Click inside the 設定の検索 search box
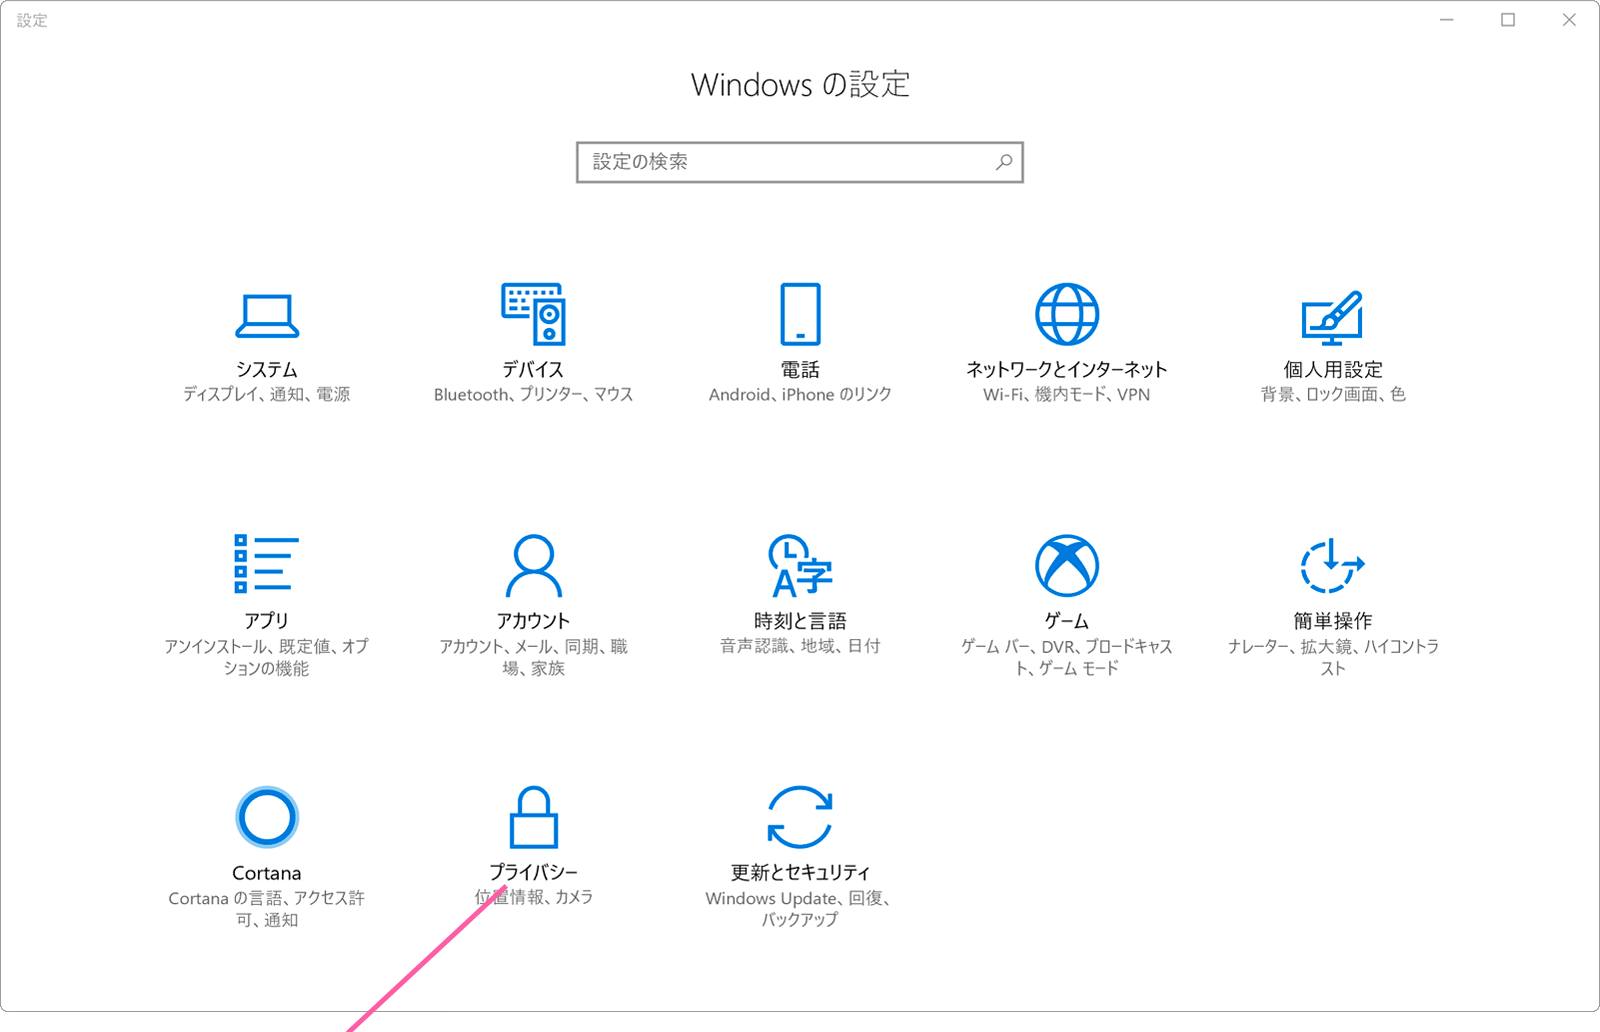The height and width of the screenshot is (1032, 1600). [x=800, y=162]
